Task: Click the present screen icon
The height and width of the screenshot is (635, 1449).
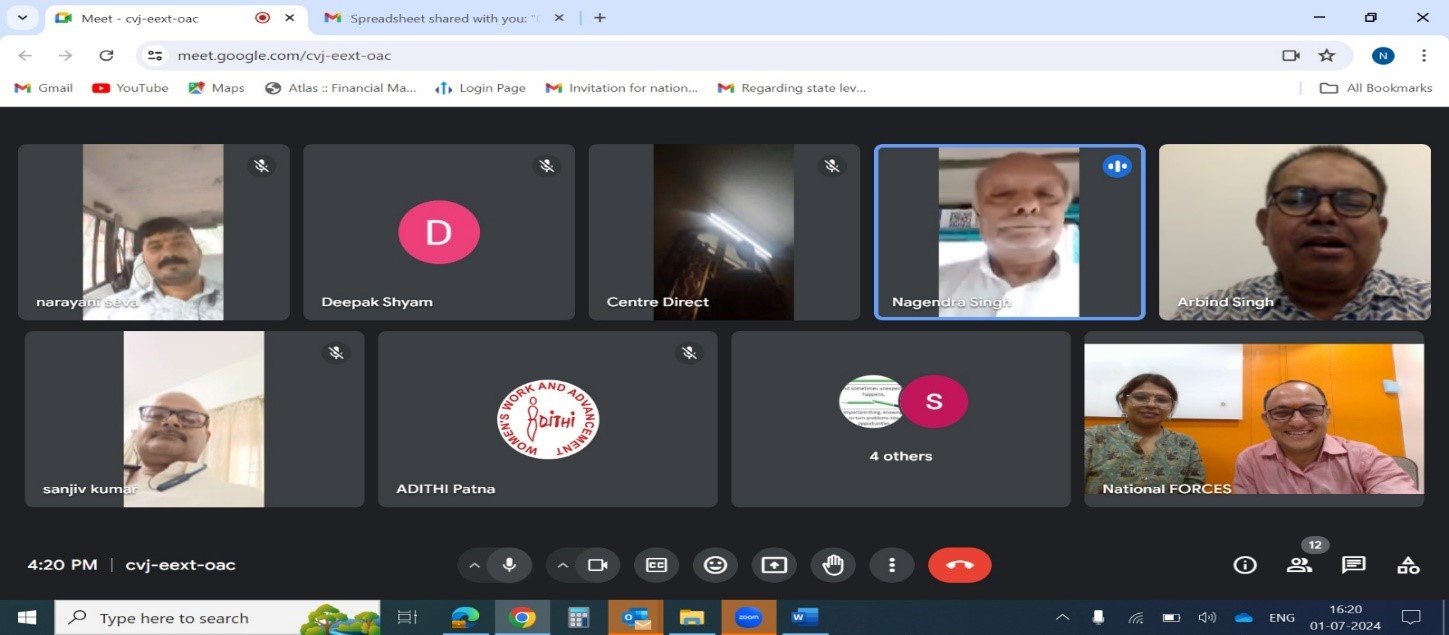Action: click(774, 565)
